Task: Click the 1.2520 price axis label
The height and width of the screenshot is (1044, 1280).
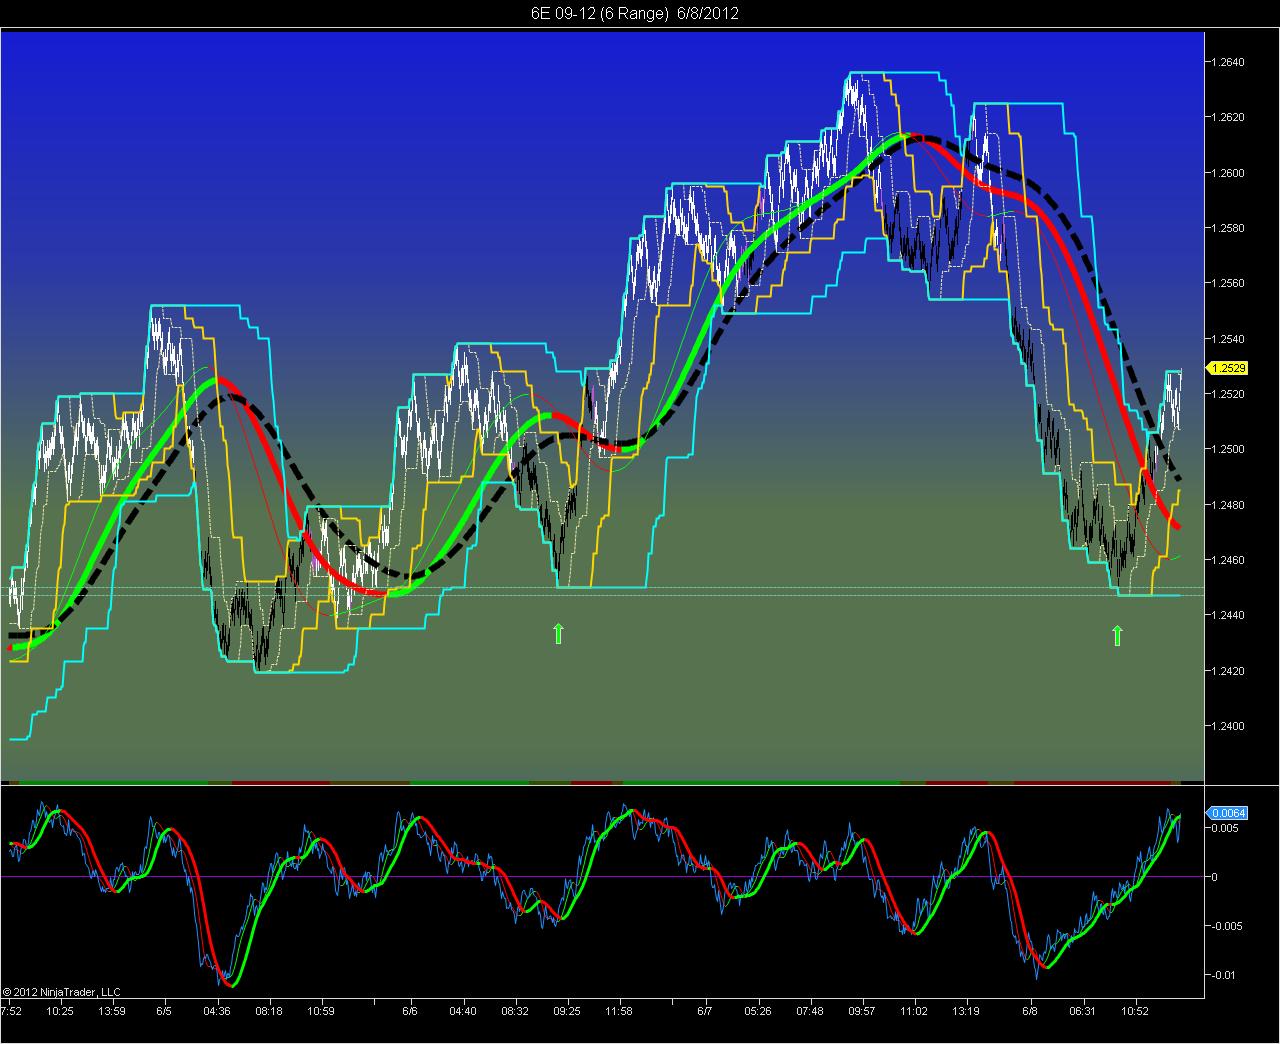Action: pyautogui.click(x=1228, y=394)
